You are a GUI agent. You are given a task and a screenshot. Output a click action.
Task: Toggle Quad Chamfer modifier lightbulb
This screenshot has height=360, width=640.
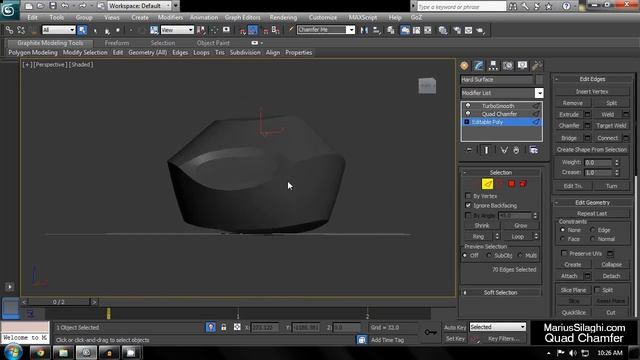point(468,114)
